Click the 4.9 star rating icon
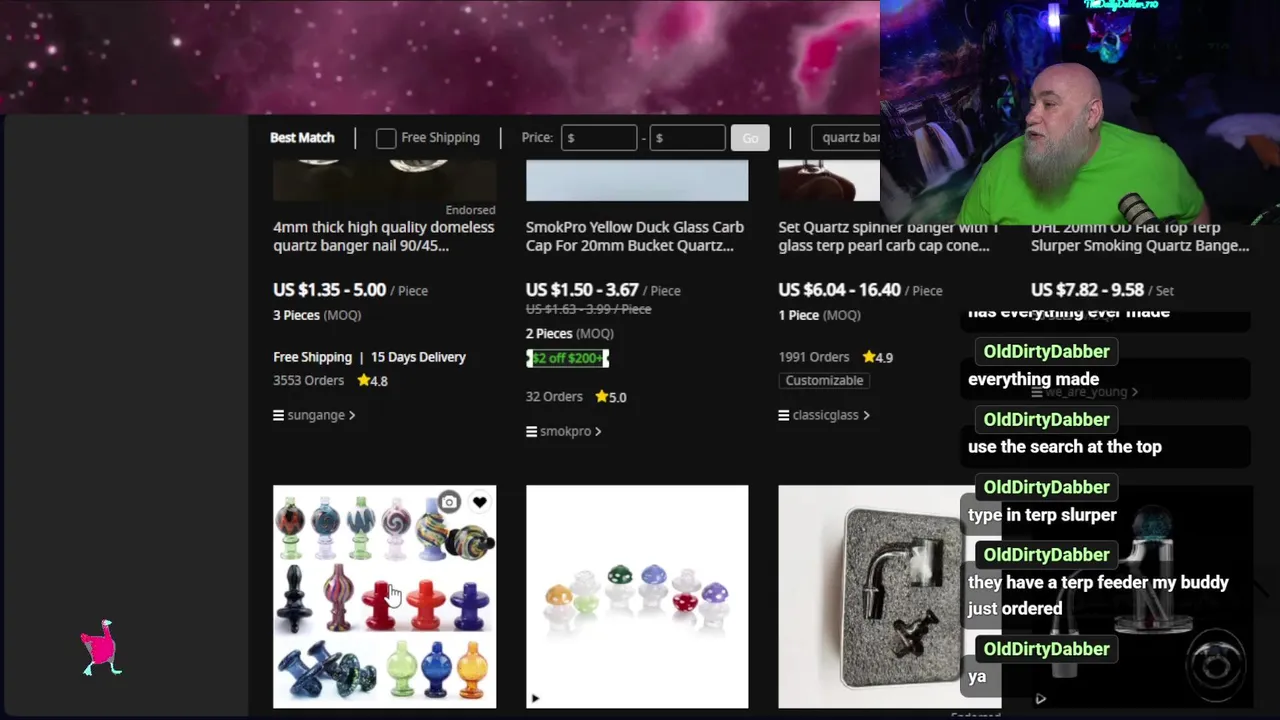The image size is (1280, 720). coord(870,357)
